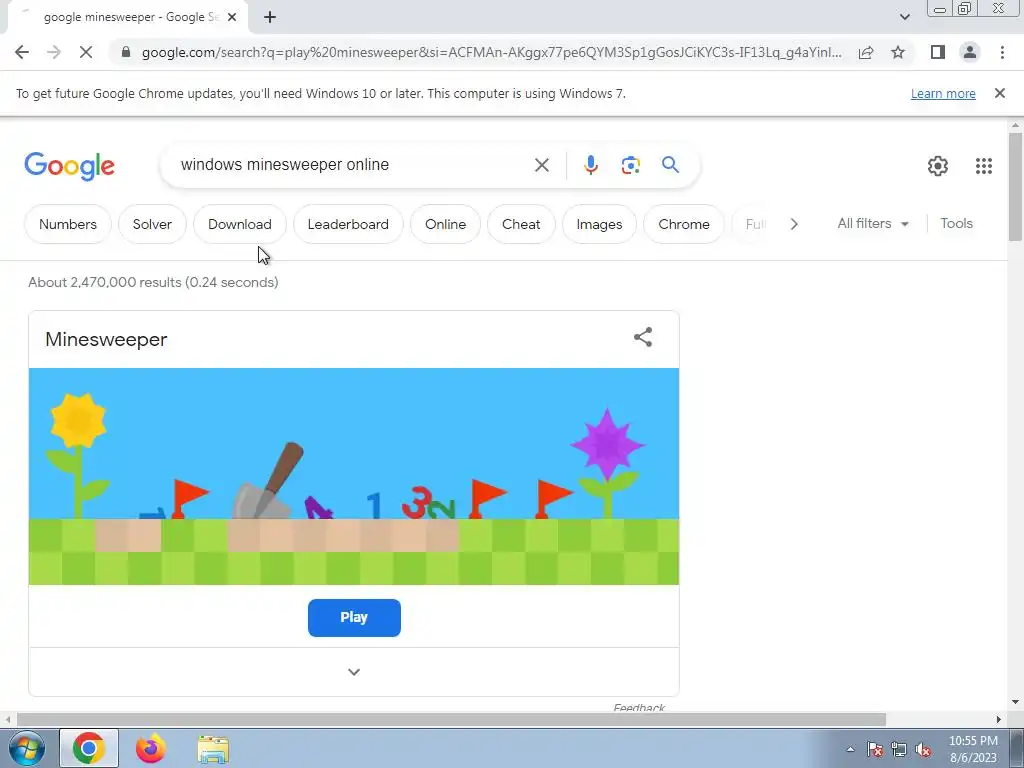Submit search with the magnifier icon
Screen dimensions: 1024x768
(670, 165)
